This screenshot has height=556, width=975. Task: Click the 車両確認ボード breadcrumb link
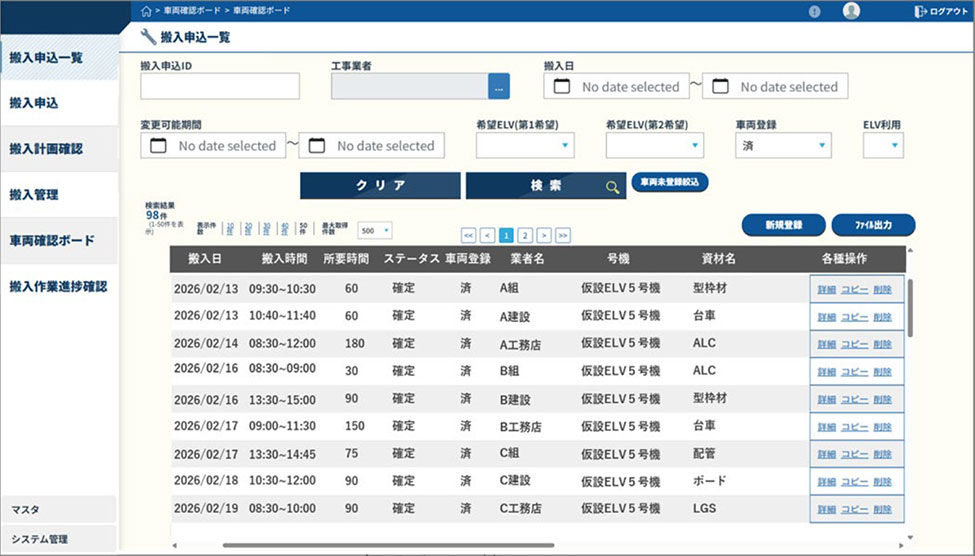[x=192, y=11]
